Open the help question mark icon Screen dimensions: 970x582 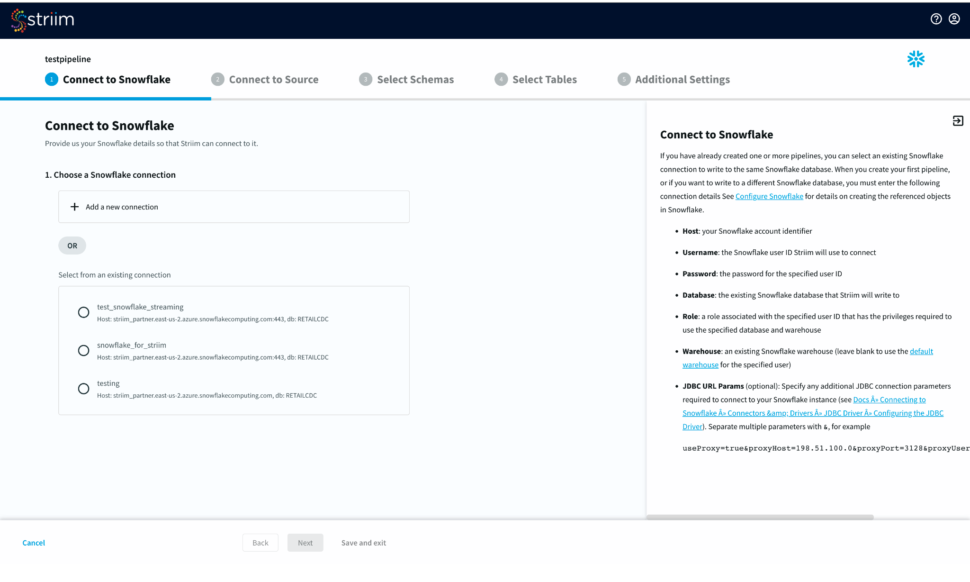936,19
